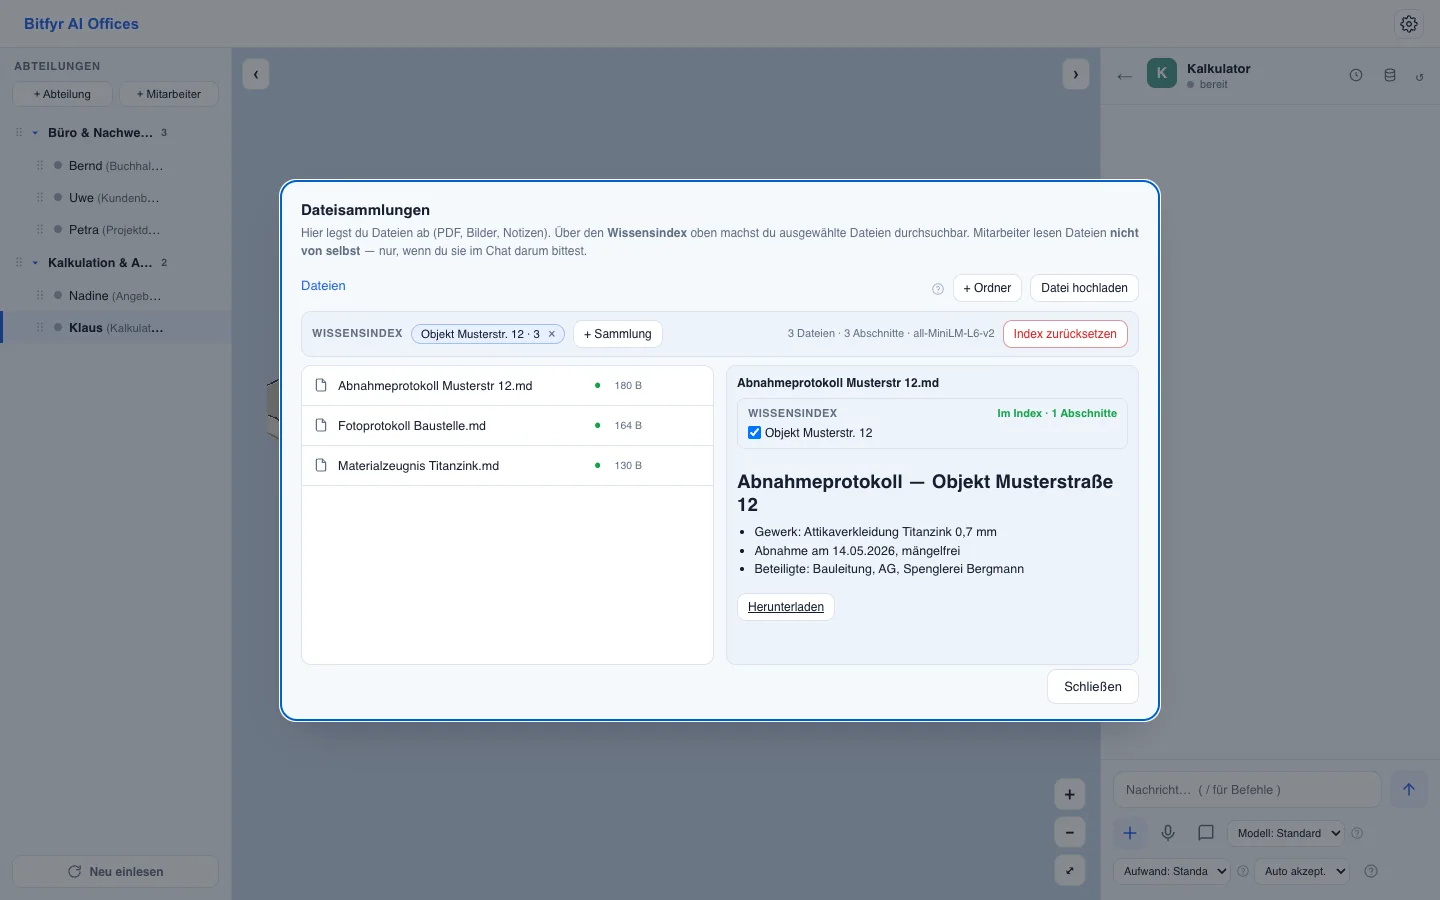1440x900 pixels.
Task: Select employee Bernd in the sidebar
Action: point(116,166)
